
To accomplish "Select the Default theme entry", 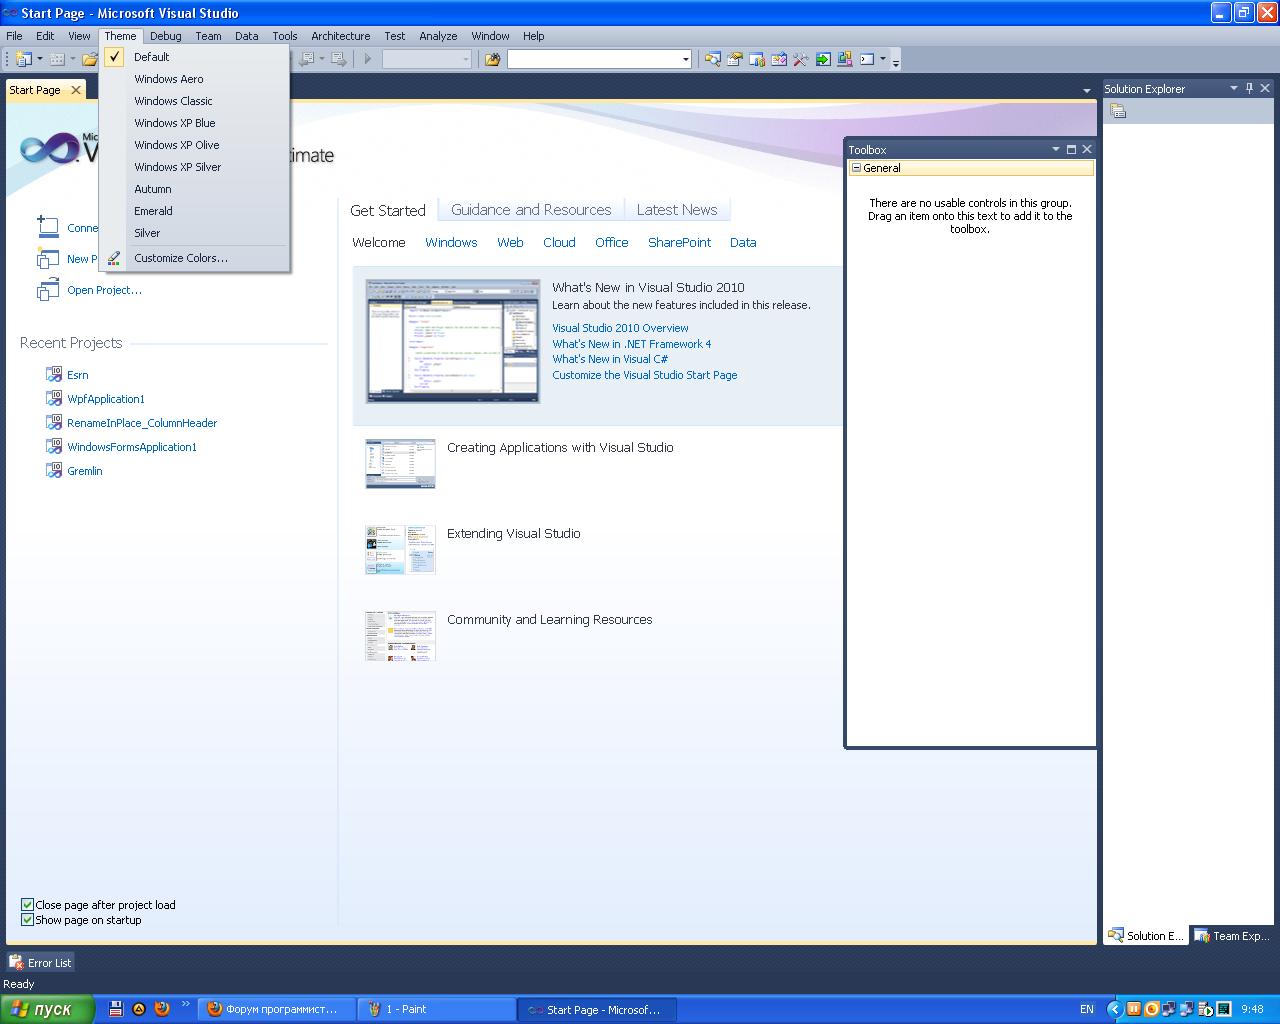I will tap(152, 57).
